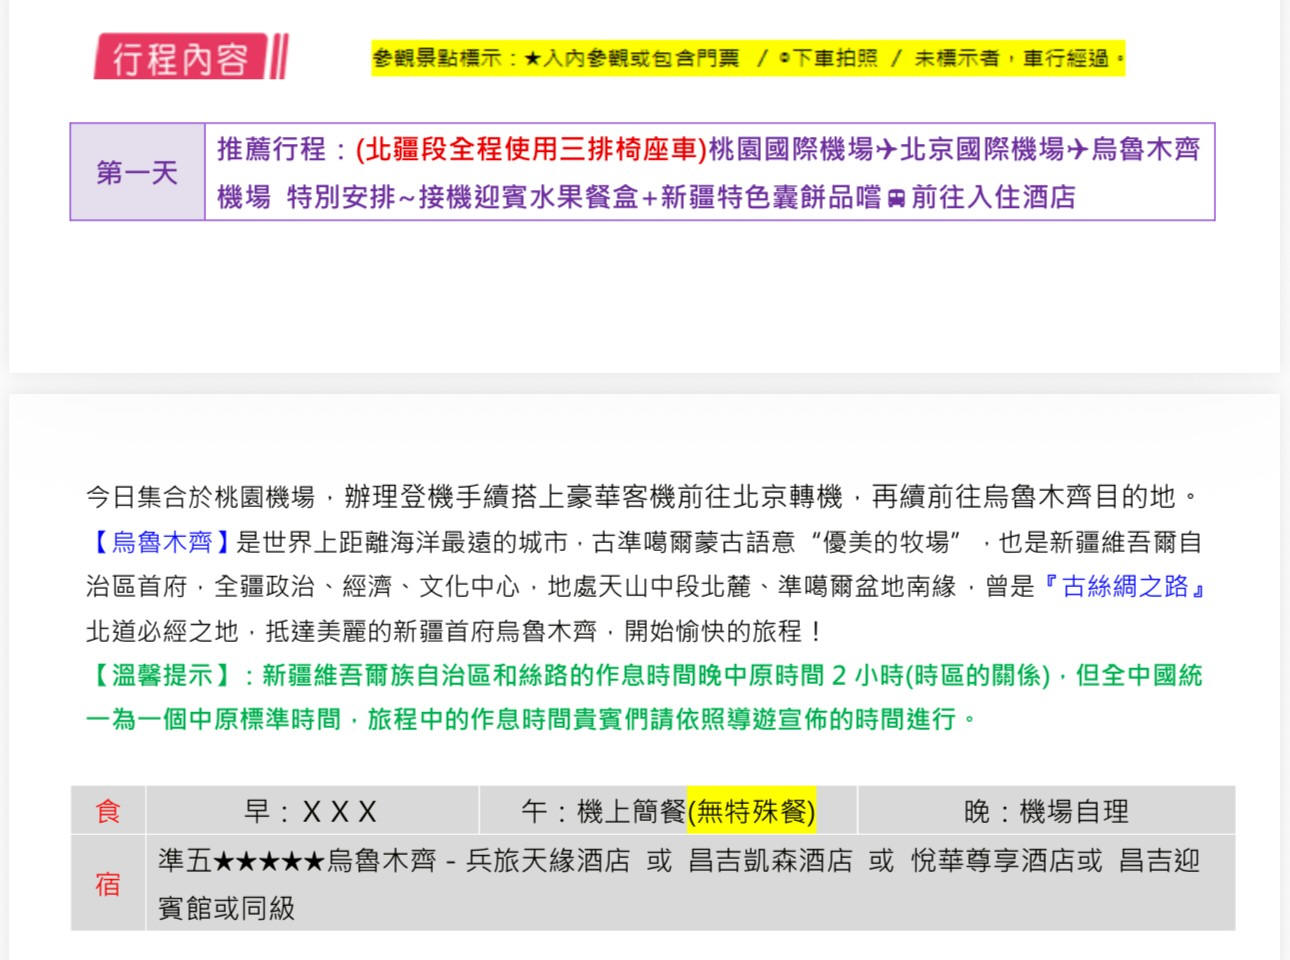Screen dimensions: 1290x960
Task: Click the red 食 meal label
Action: coord(108,811)
